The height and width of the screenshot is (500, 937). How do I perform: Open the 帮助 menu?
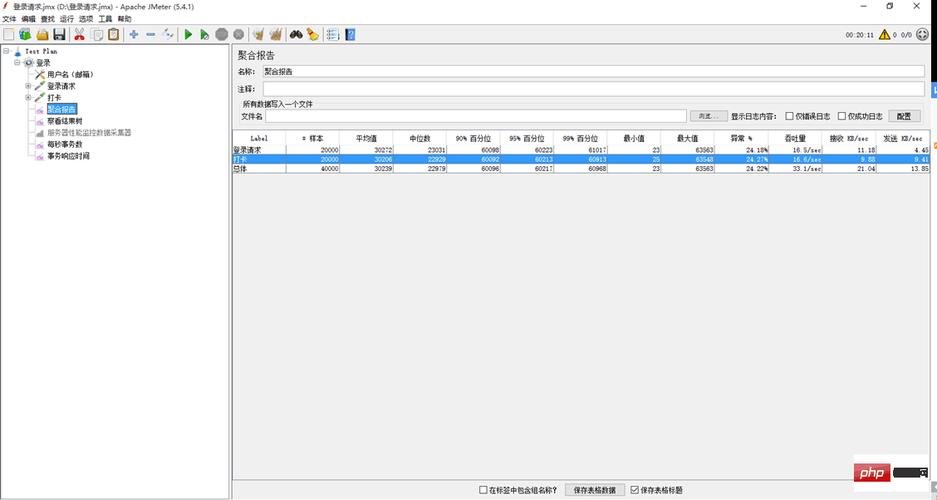[124, 19]
